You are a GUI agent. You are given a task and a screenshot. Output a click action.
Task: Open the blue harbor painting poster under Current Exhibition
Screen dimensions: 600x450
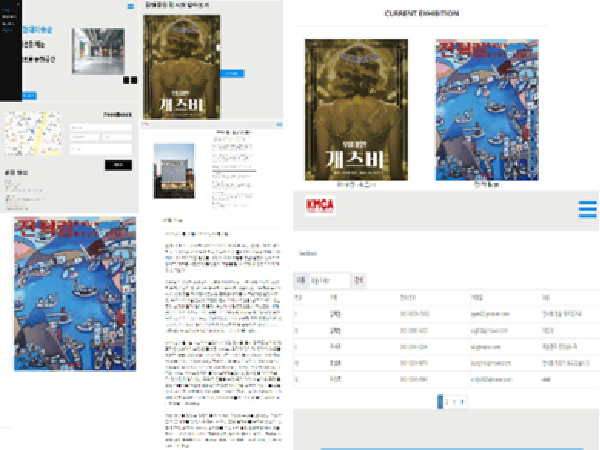pyautogui.click(x=487, y=109)
